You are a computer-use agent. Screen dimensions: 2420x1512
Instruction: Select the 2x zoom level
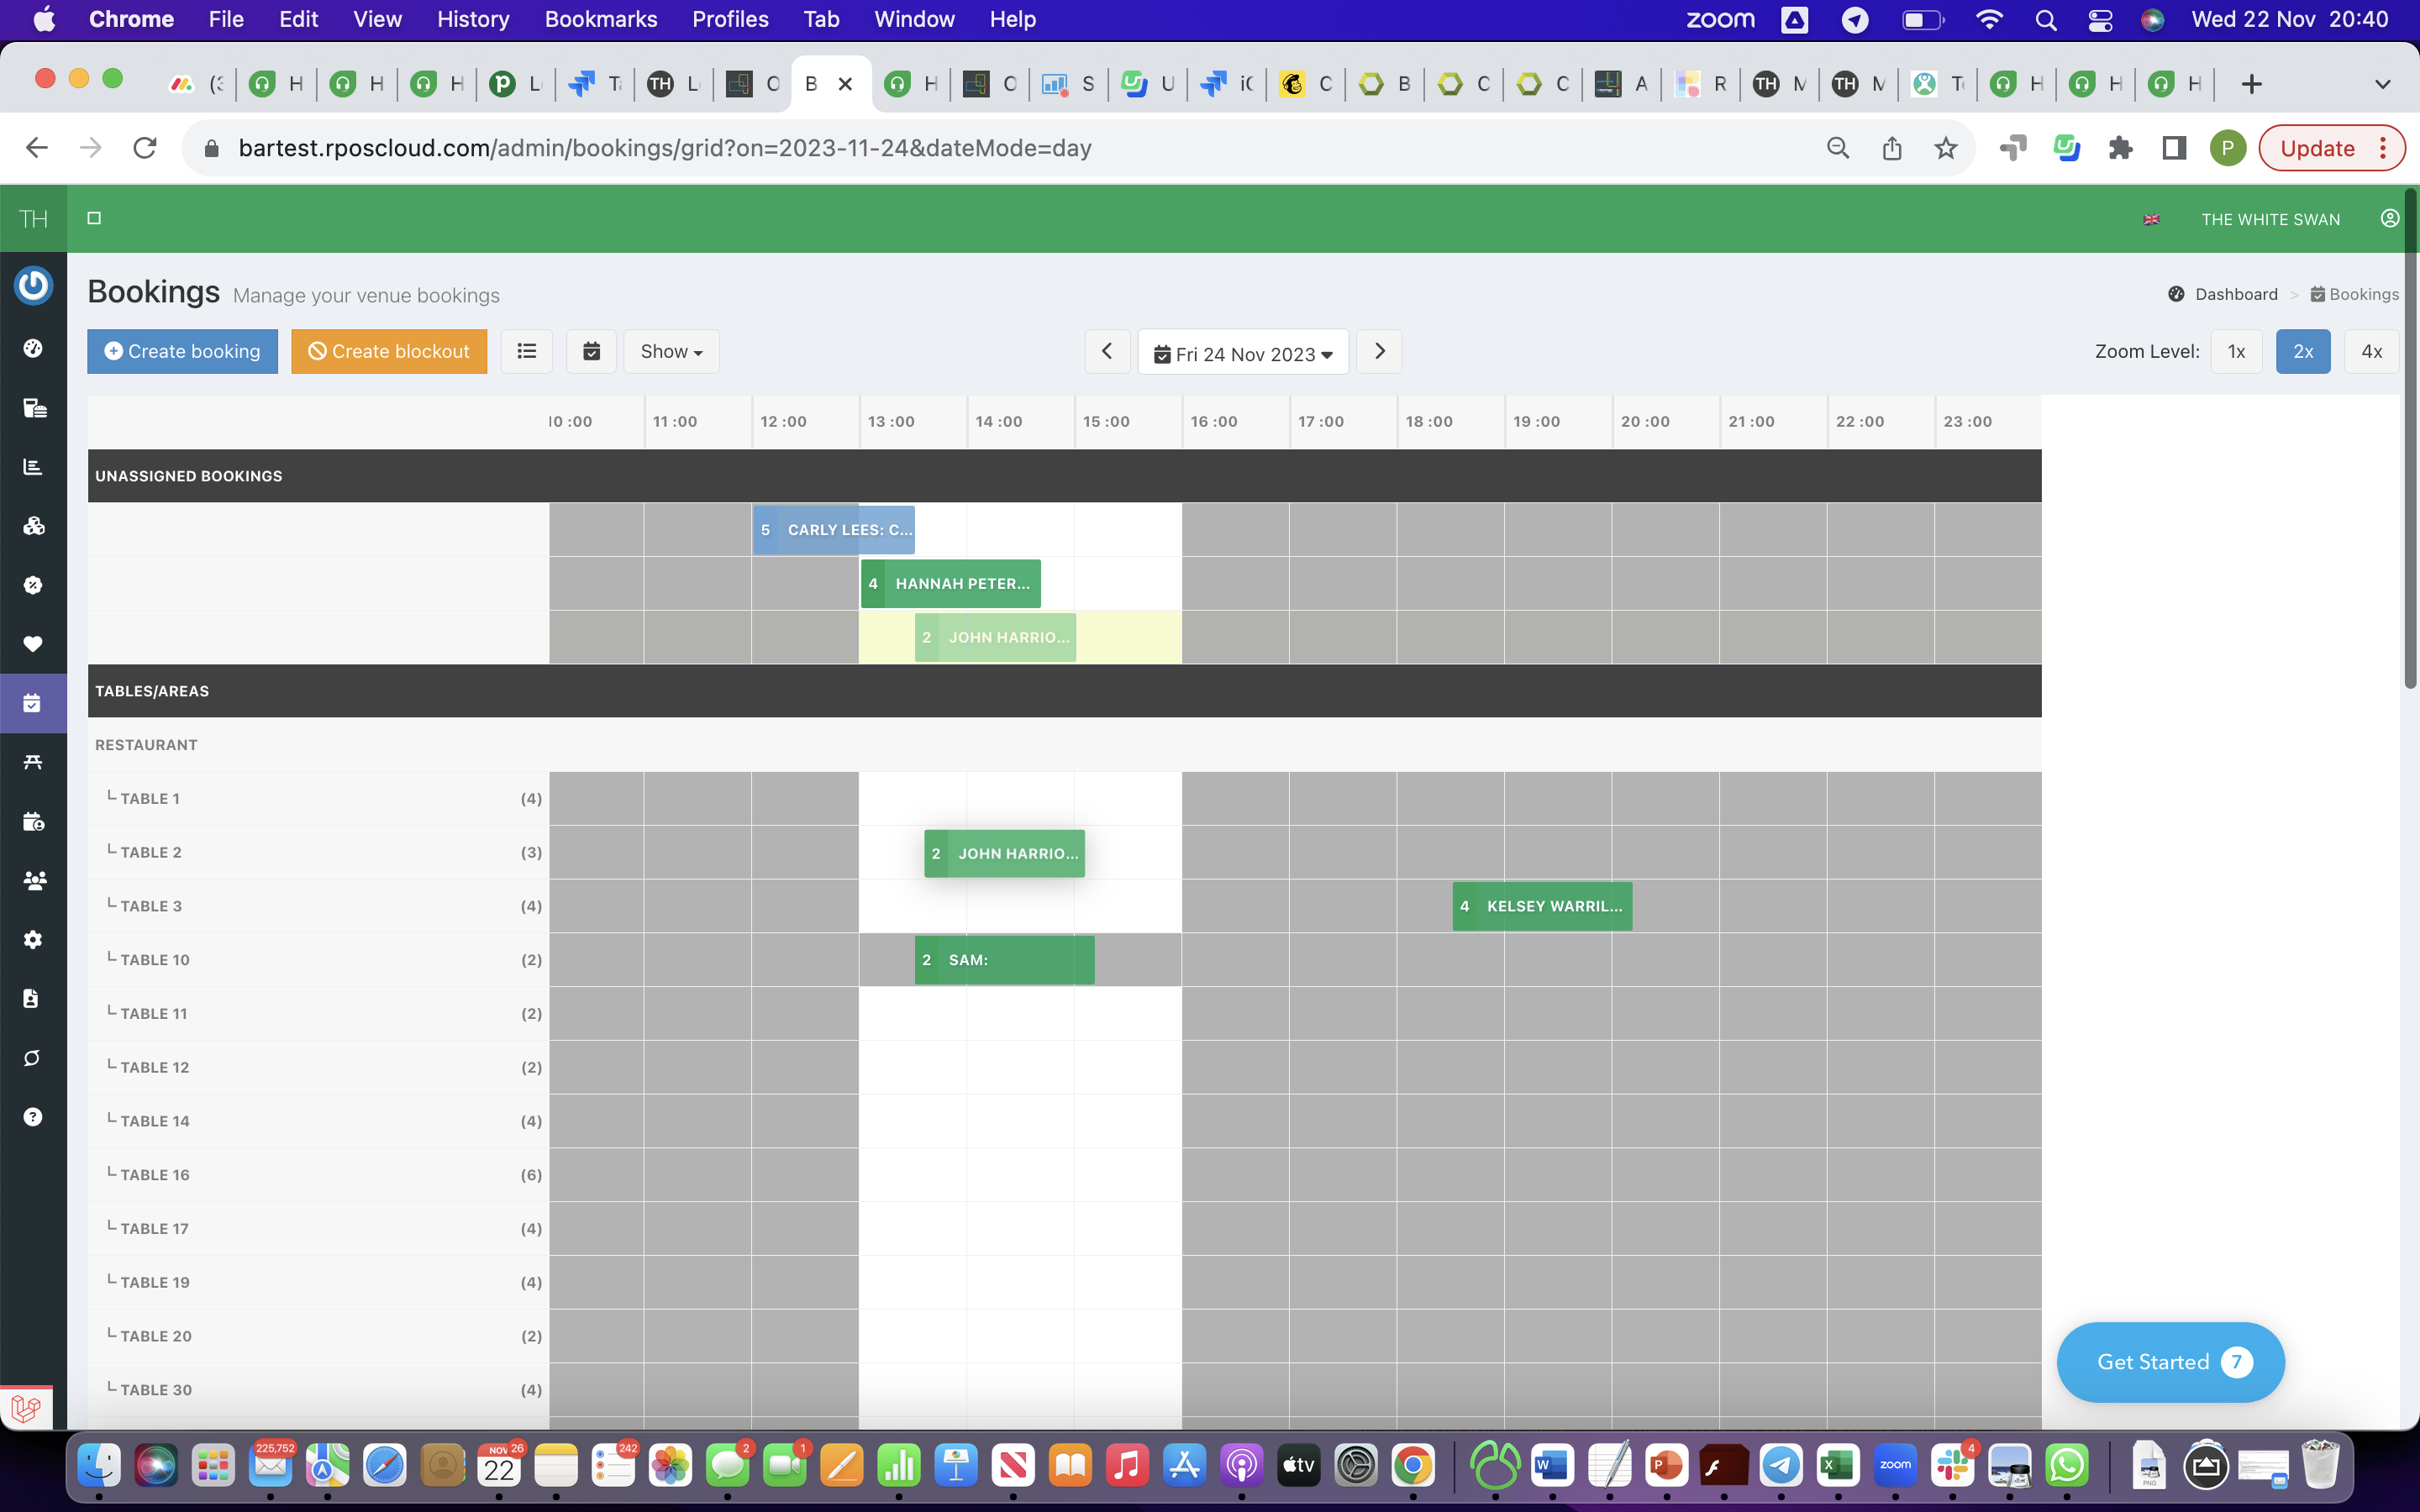2302,351
